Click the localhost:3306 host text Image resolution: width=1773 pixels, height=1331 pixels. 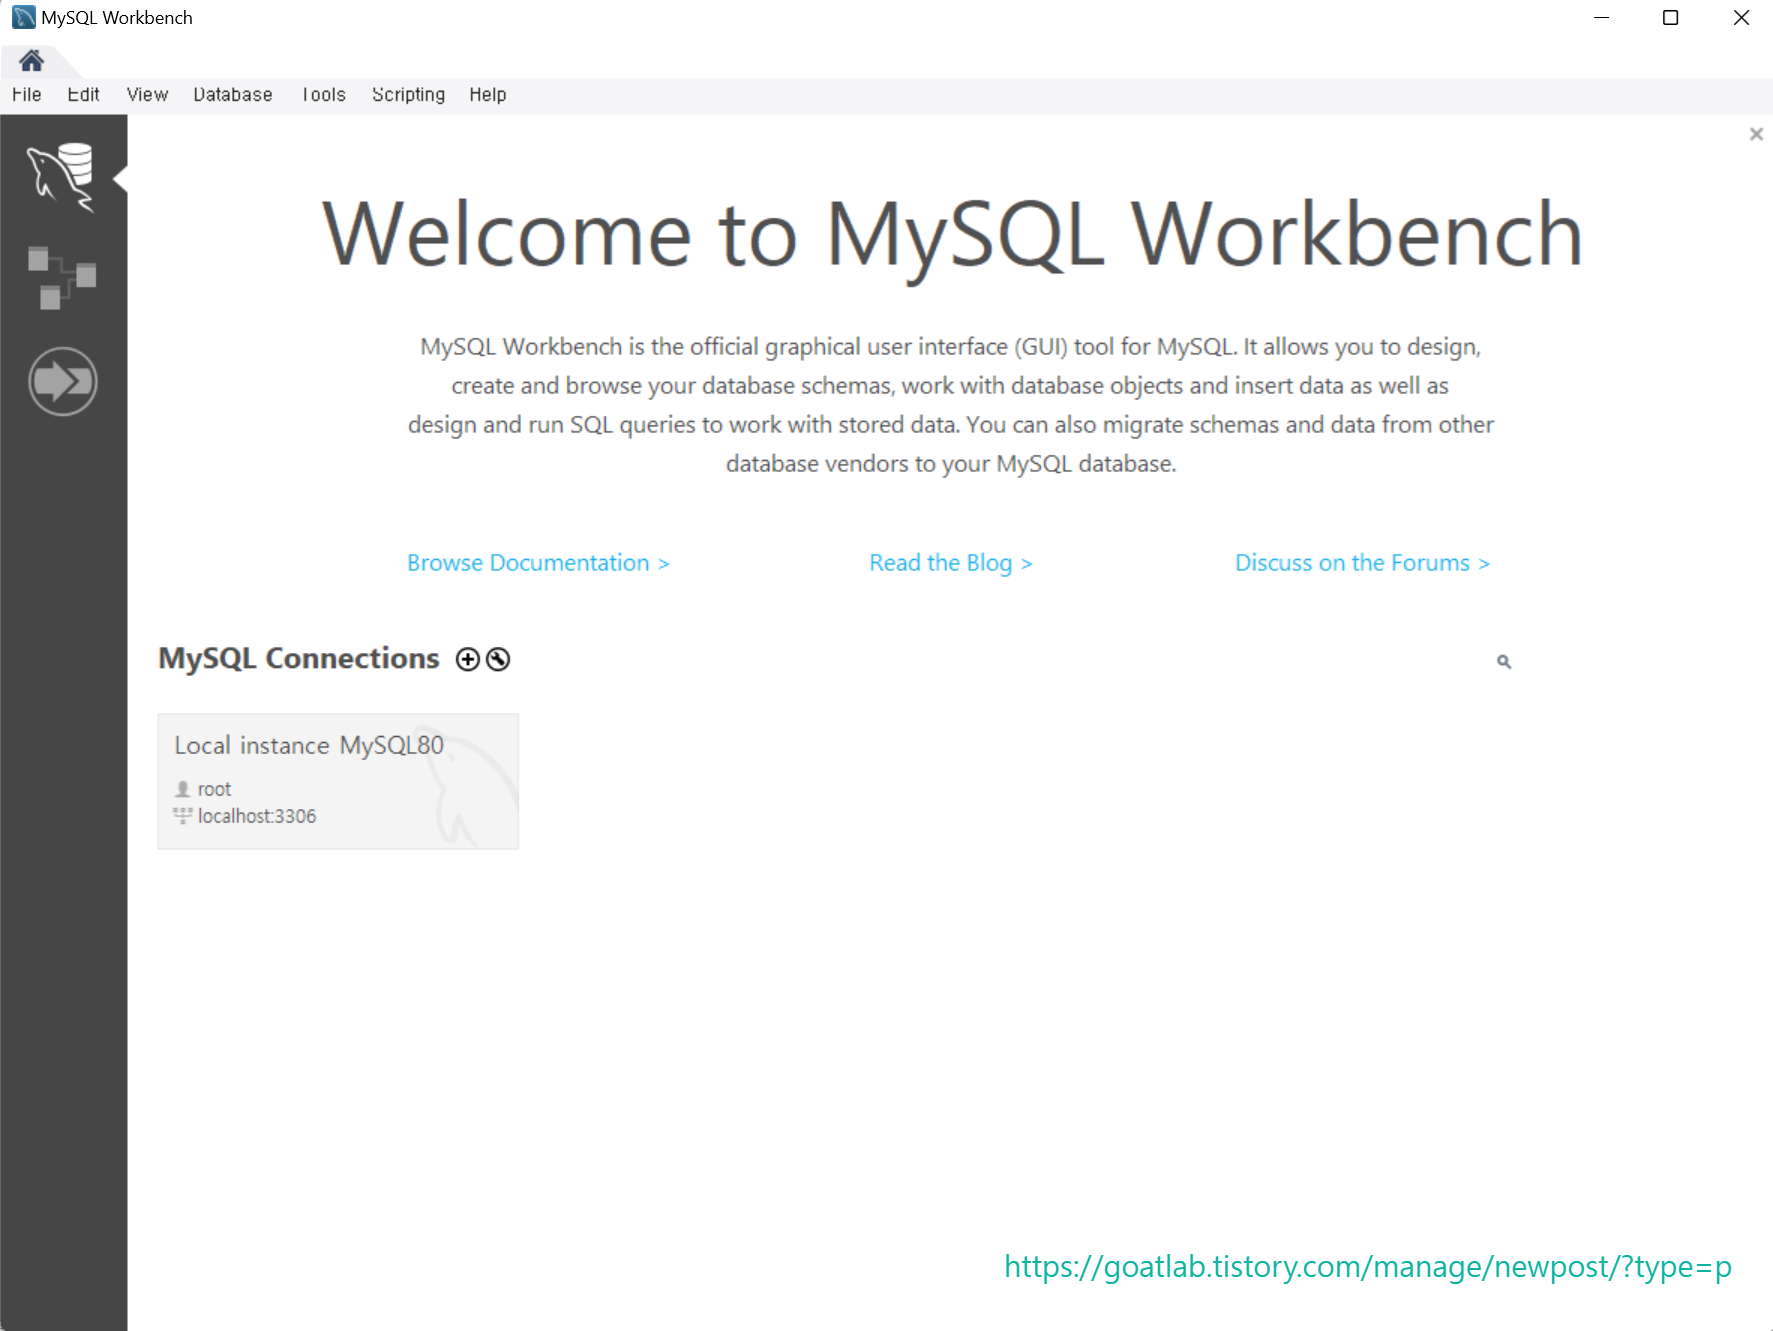click(257, 816)
